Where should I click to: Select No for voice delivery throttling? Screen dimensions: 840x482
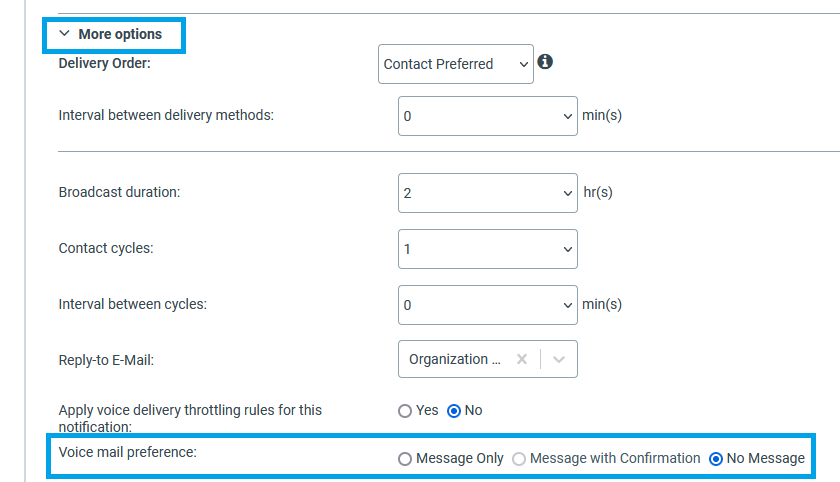454,410
